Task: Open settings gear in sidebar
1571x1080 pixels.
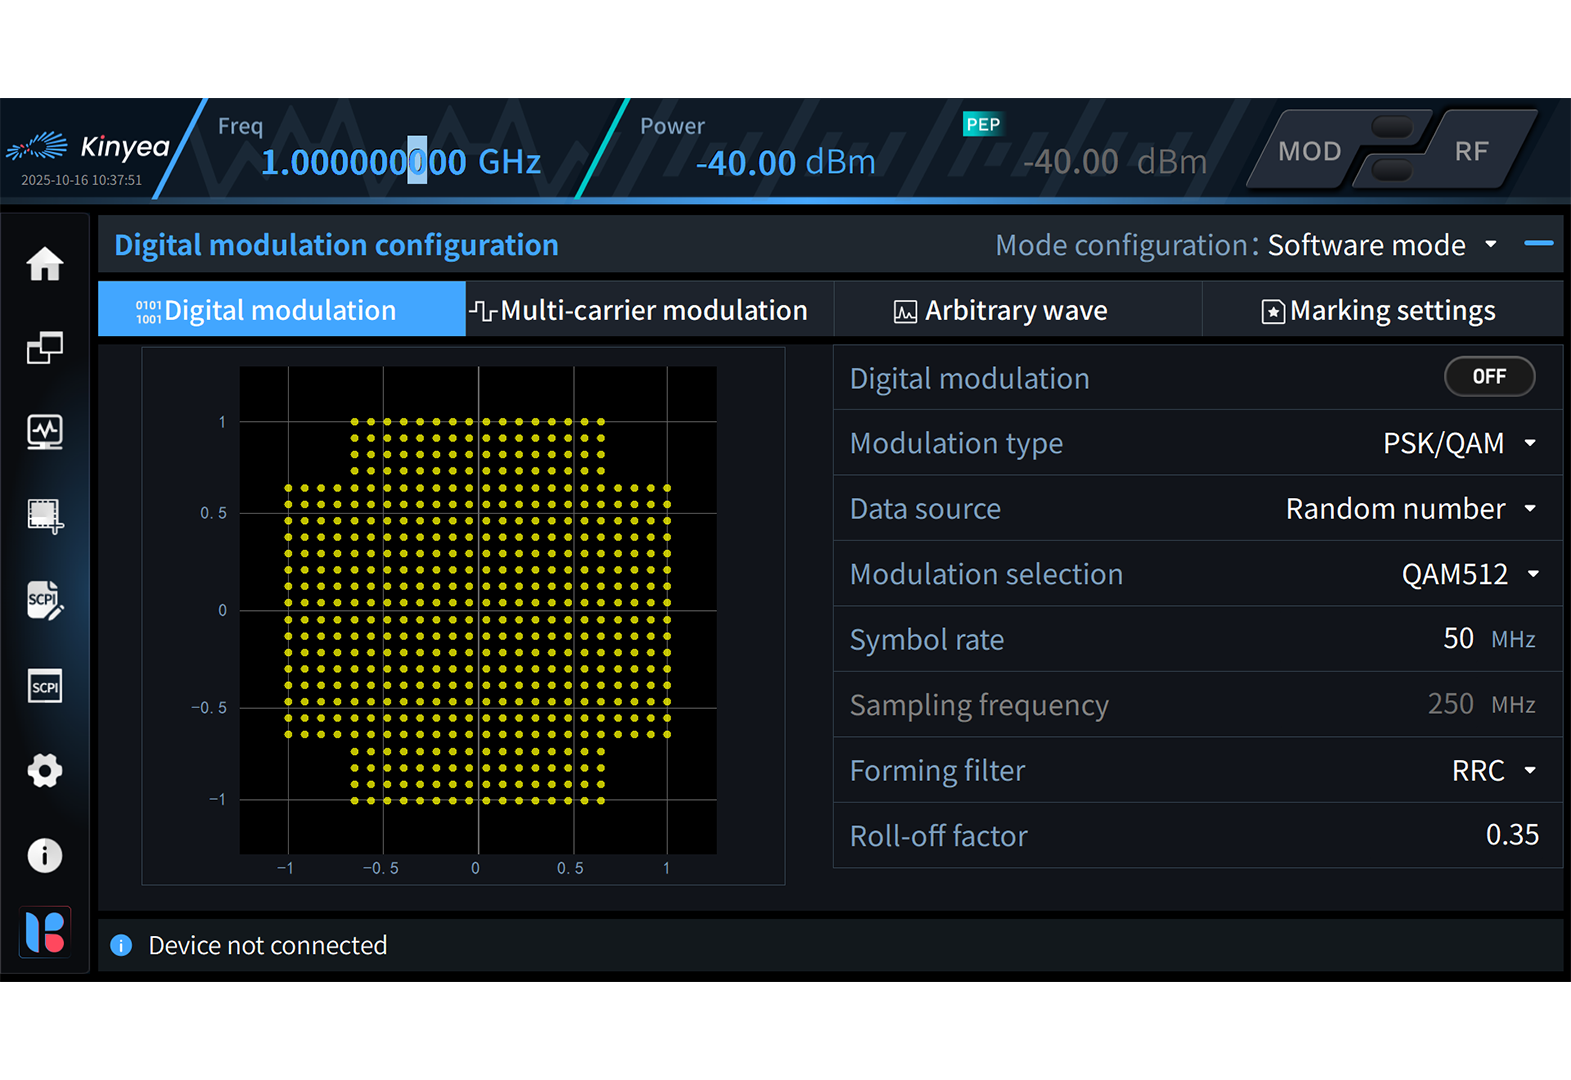Action: pyautogui.click(x=45, y=771)
